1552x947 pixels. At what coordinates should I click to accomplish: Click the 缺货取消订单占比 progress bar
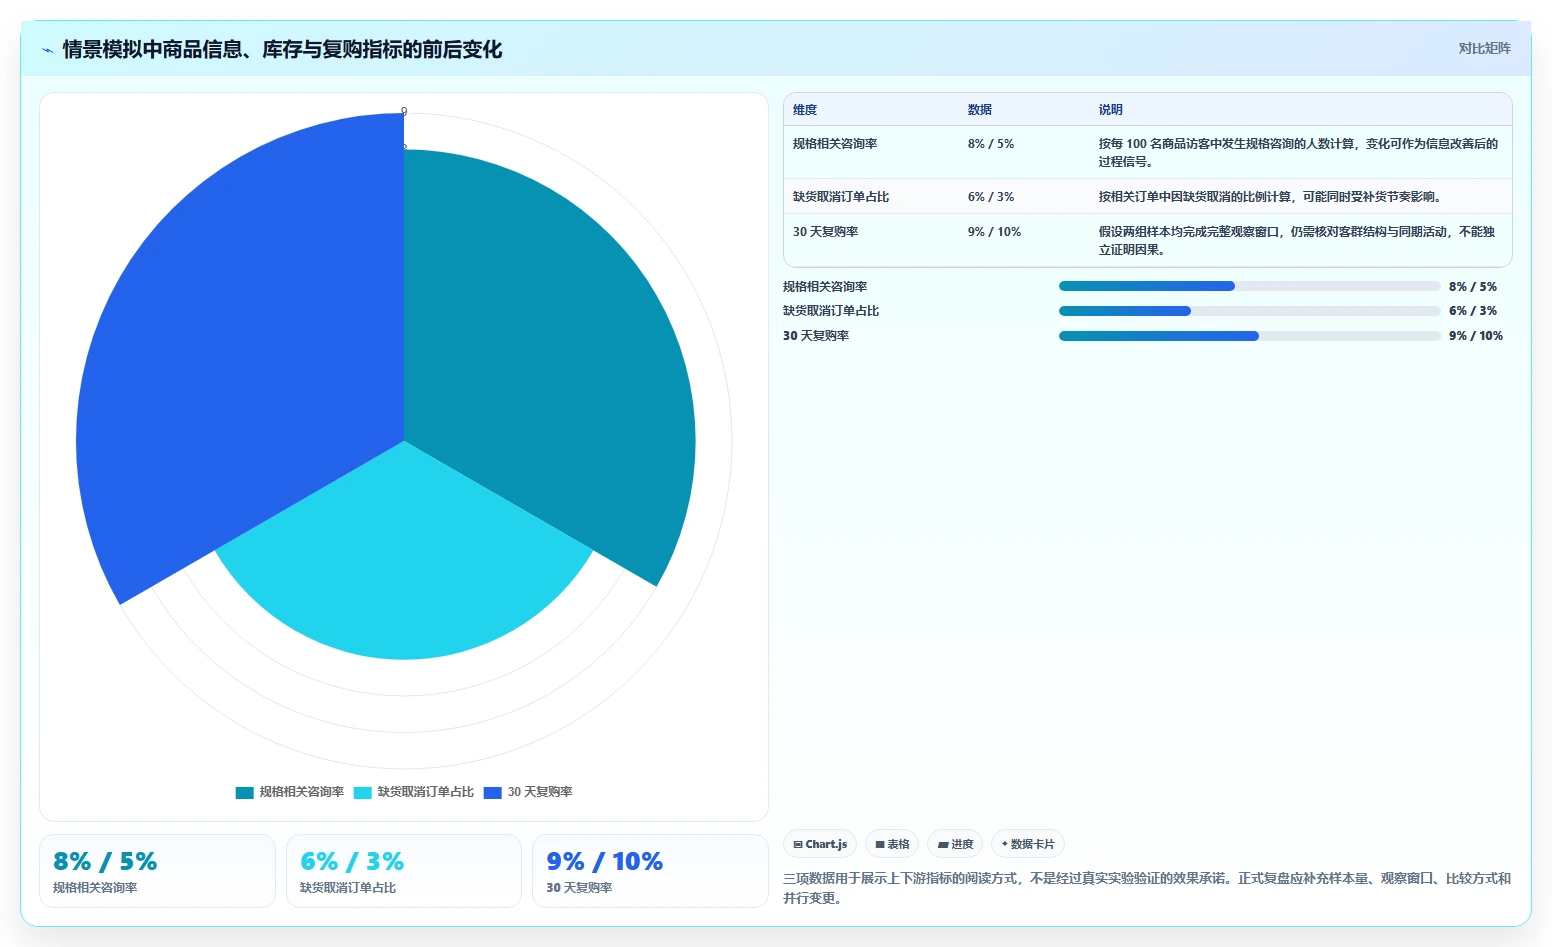point(1249,311)
